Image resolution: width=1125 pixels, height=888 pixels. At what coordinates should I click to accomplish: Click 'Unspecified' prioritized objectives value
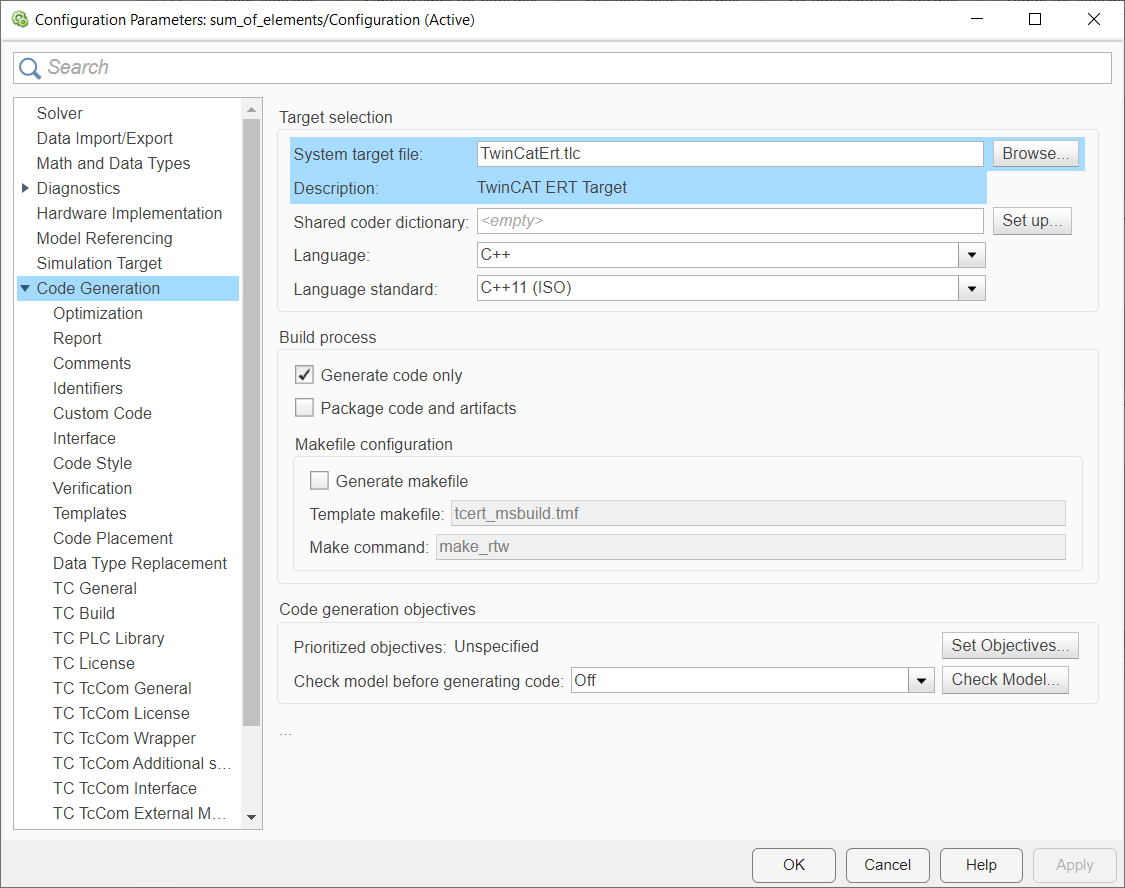[496, 646]
